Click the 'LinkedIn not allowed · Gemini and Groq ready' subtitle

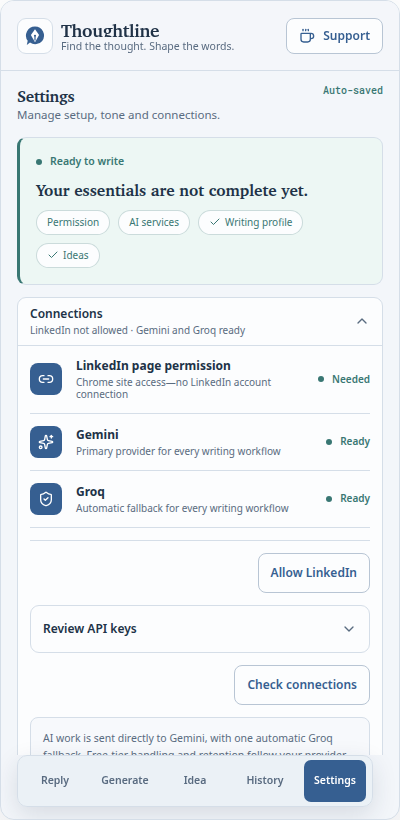click(138, 331)
